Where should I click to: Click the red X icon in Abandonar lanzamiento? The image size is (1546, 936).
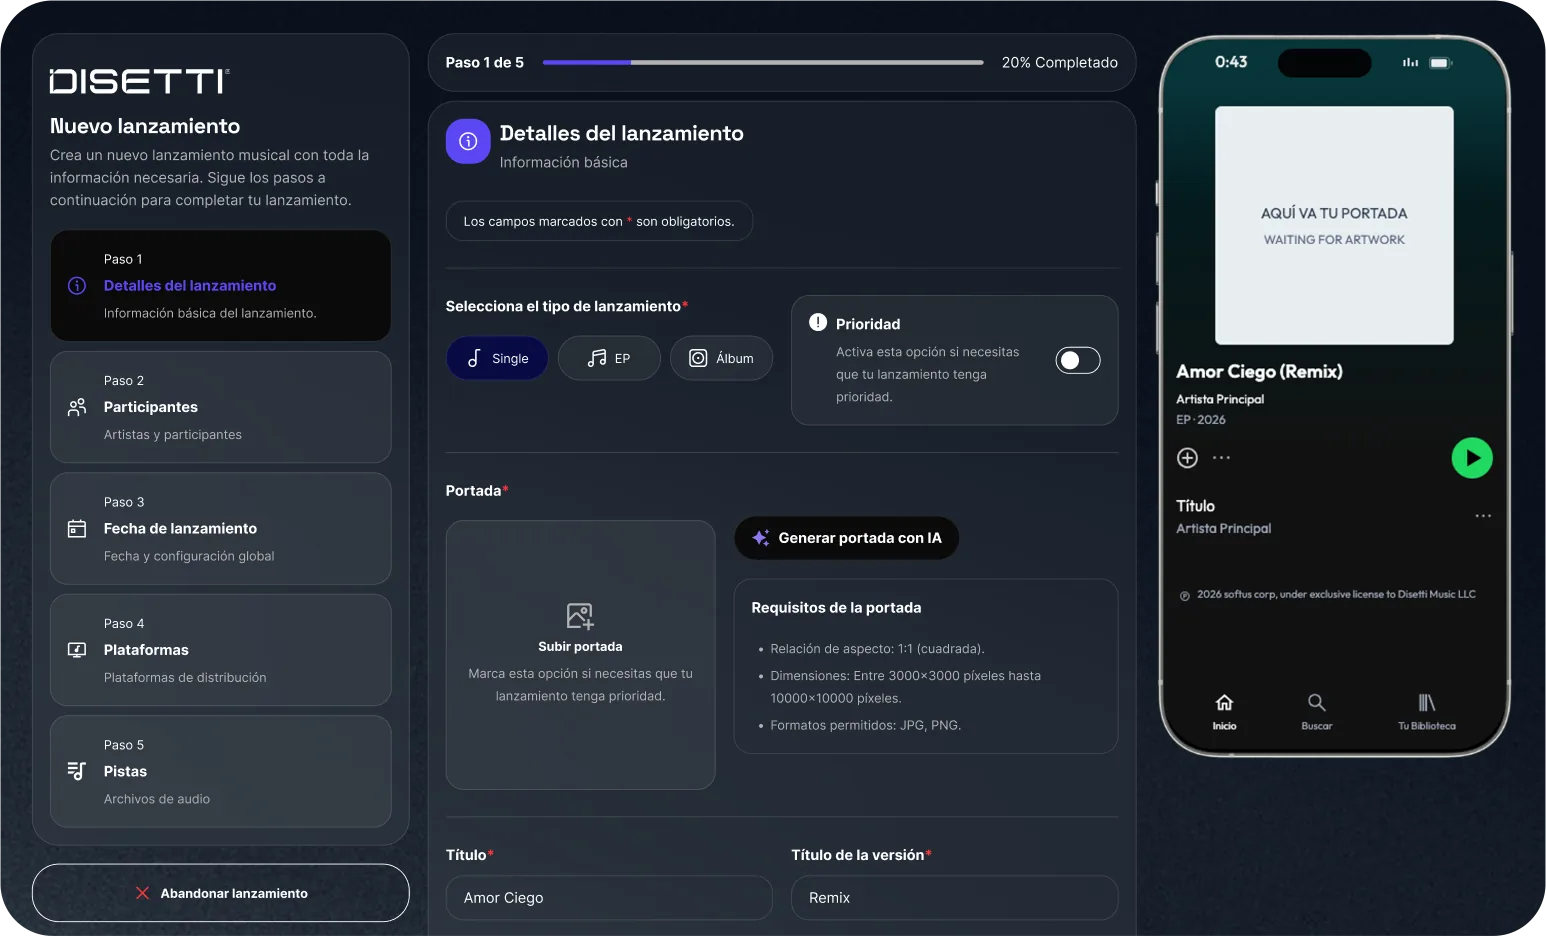pyautogui.click(x=142, y=893)
